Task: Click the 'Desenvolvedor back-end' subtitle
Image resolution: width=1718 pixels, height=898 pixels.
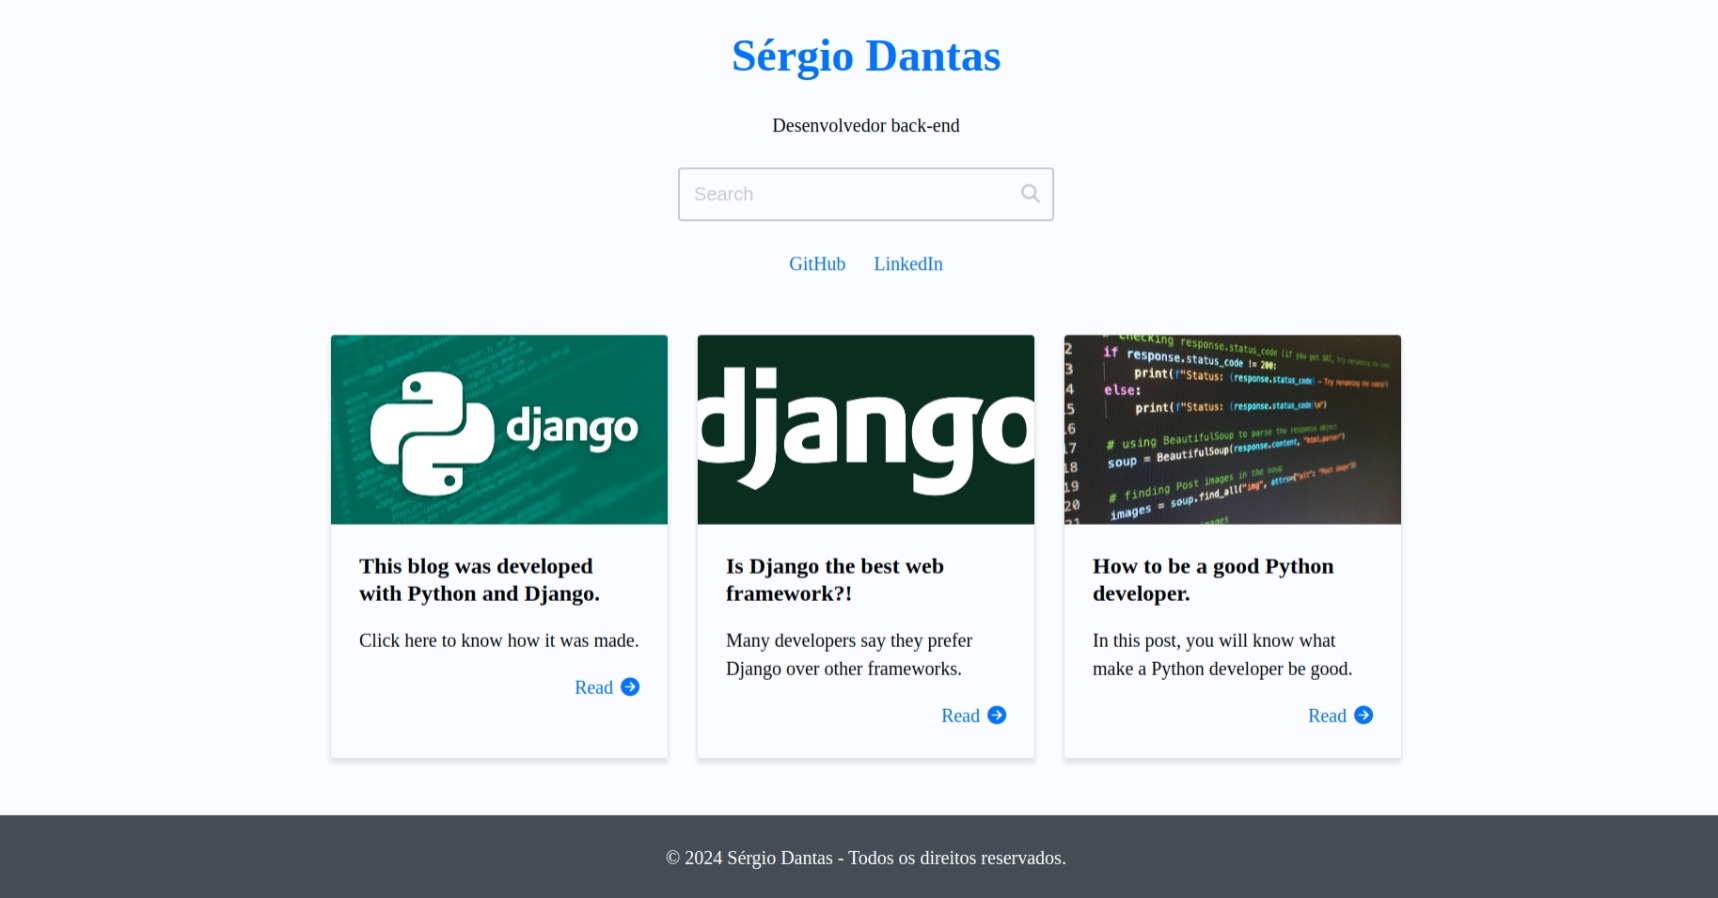Action: click(866, 126)
